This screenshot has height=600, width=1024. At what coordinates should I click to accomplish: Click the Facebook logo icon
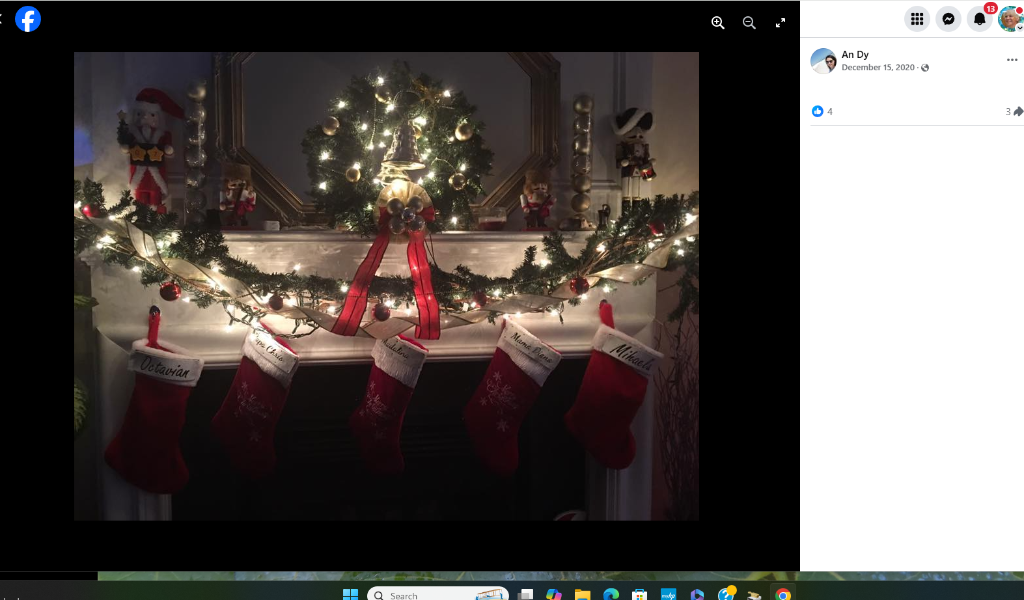(x=28, y=19)
